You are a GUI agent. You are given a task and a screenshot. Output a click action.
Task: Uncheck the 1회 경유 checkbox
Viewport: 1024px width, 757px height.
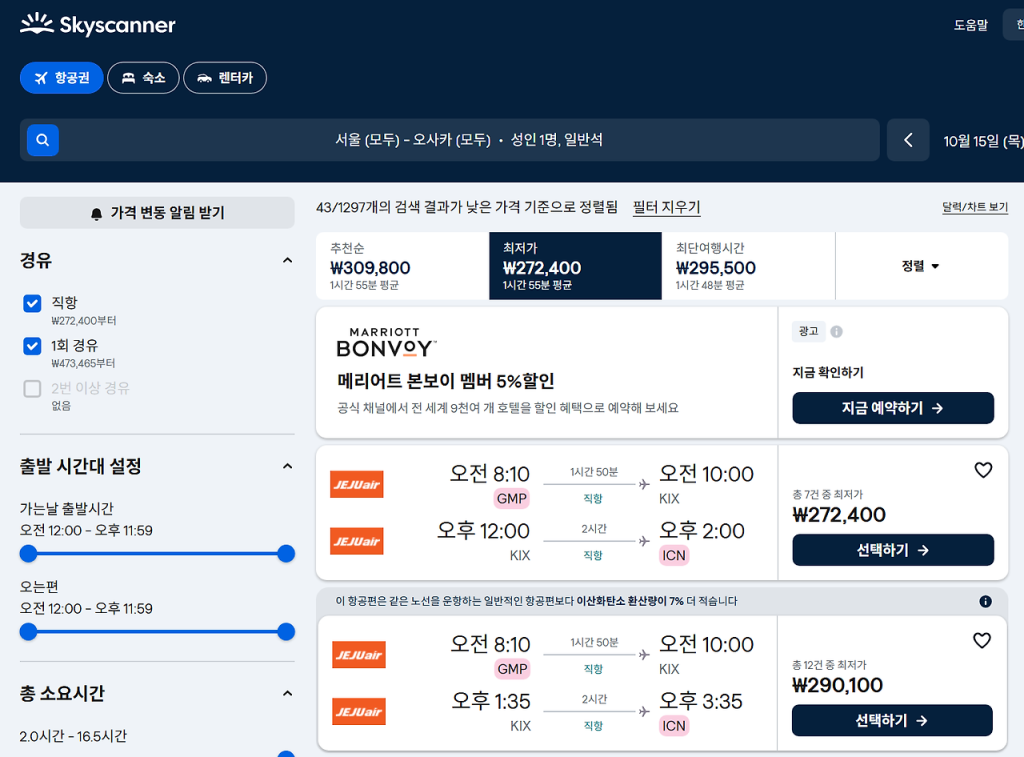[32, 346]
